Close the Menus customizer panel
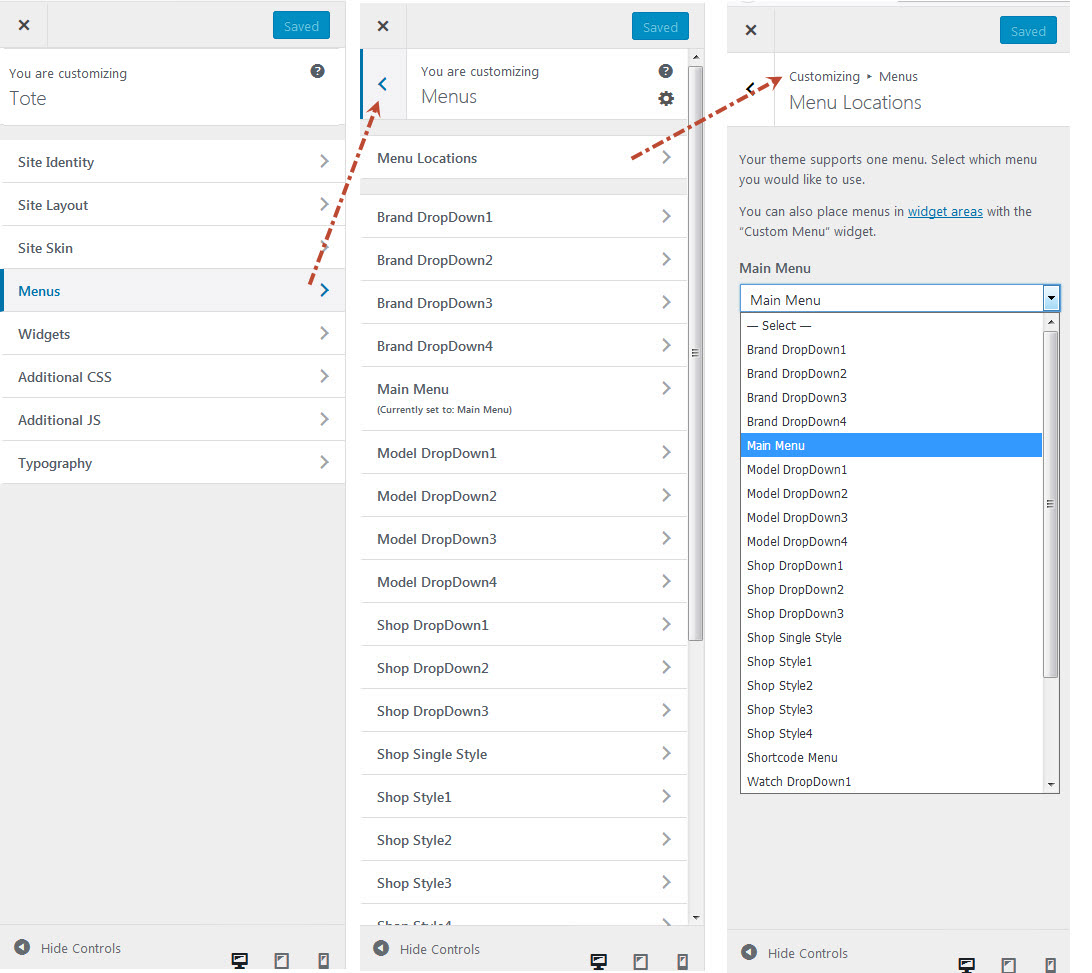The height and width of the screenshot is (973, 1092). point(383,26)
